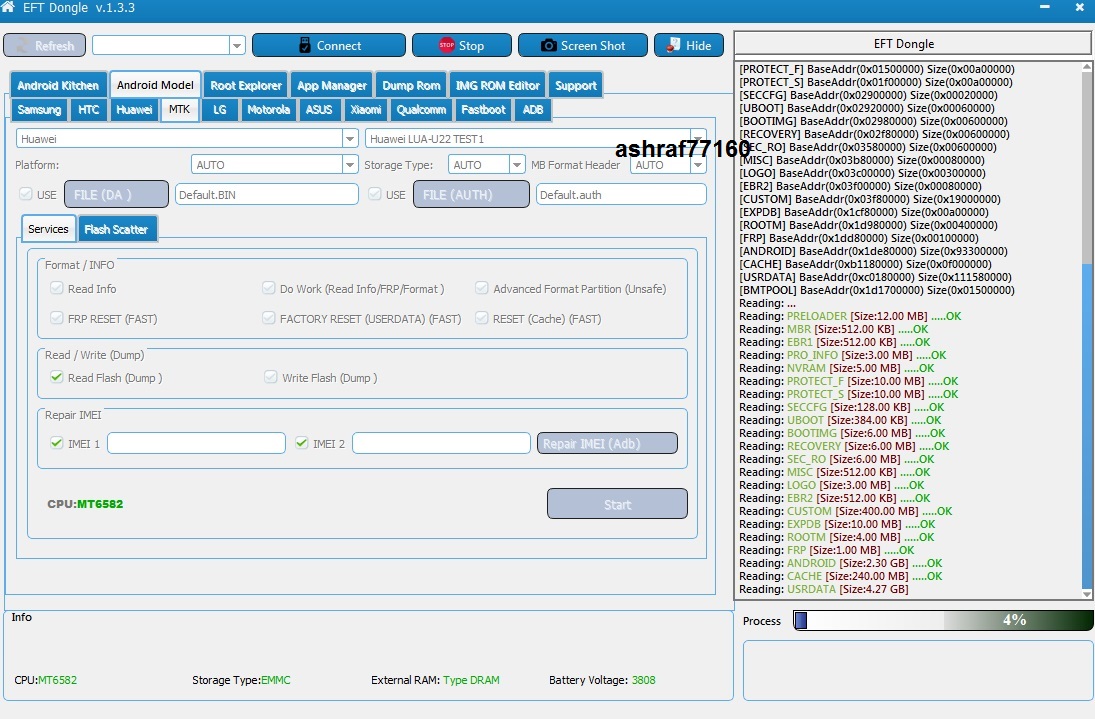Screen dimensions: 1095x719
Task: Click the Start button
Action: point(617,504)
